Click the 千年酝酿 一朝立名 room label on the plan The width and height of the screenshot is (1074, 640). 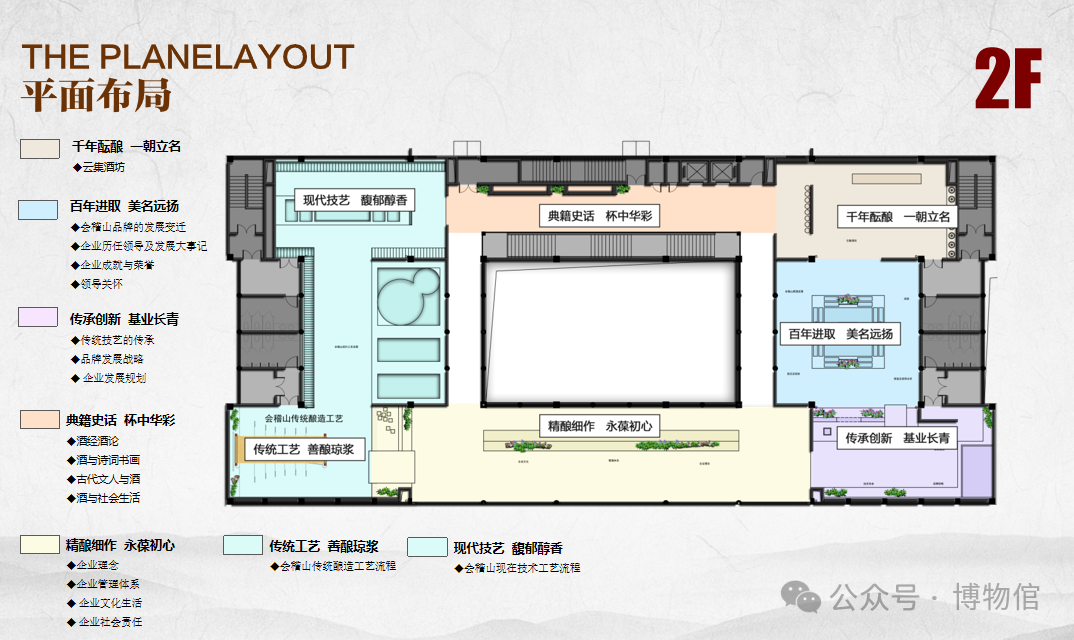click(x=897, y=217)
